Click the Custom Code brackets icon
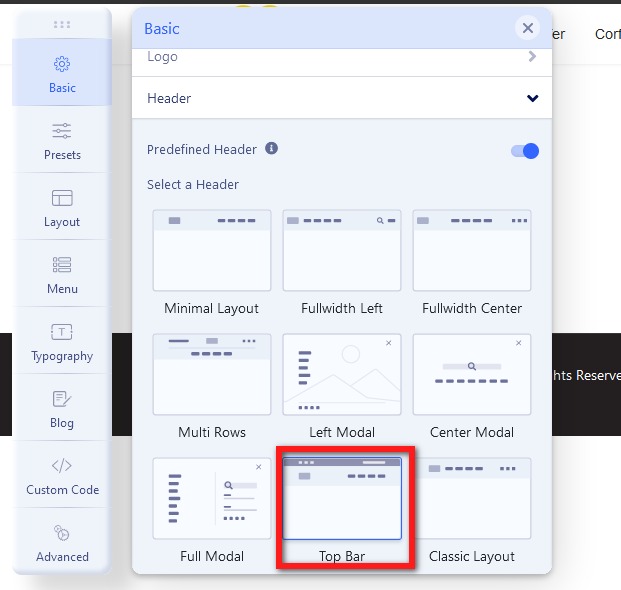 (x=62, y=466)
